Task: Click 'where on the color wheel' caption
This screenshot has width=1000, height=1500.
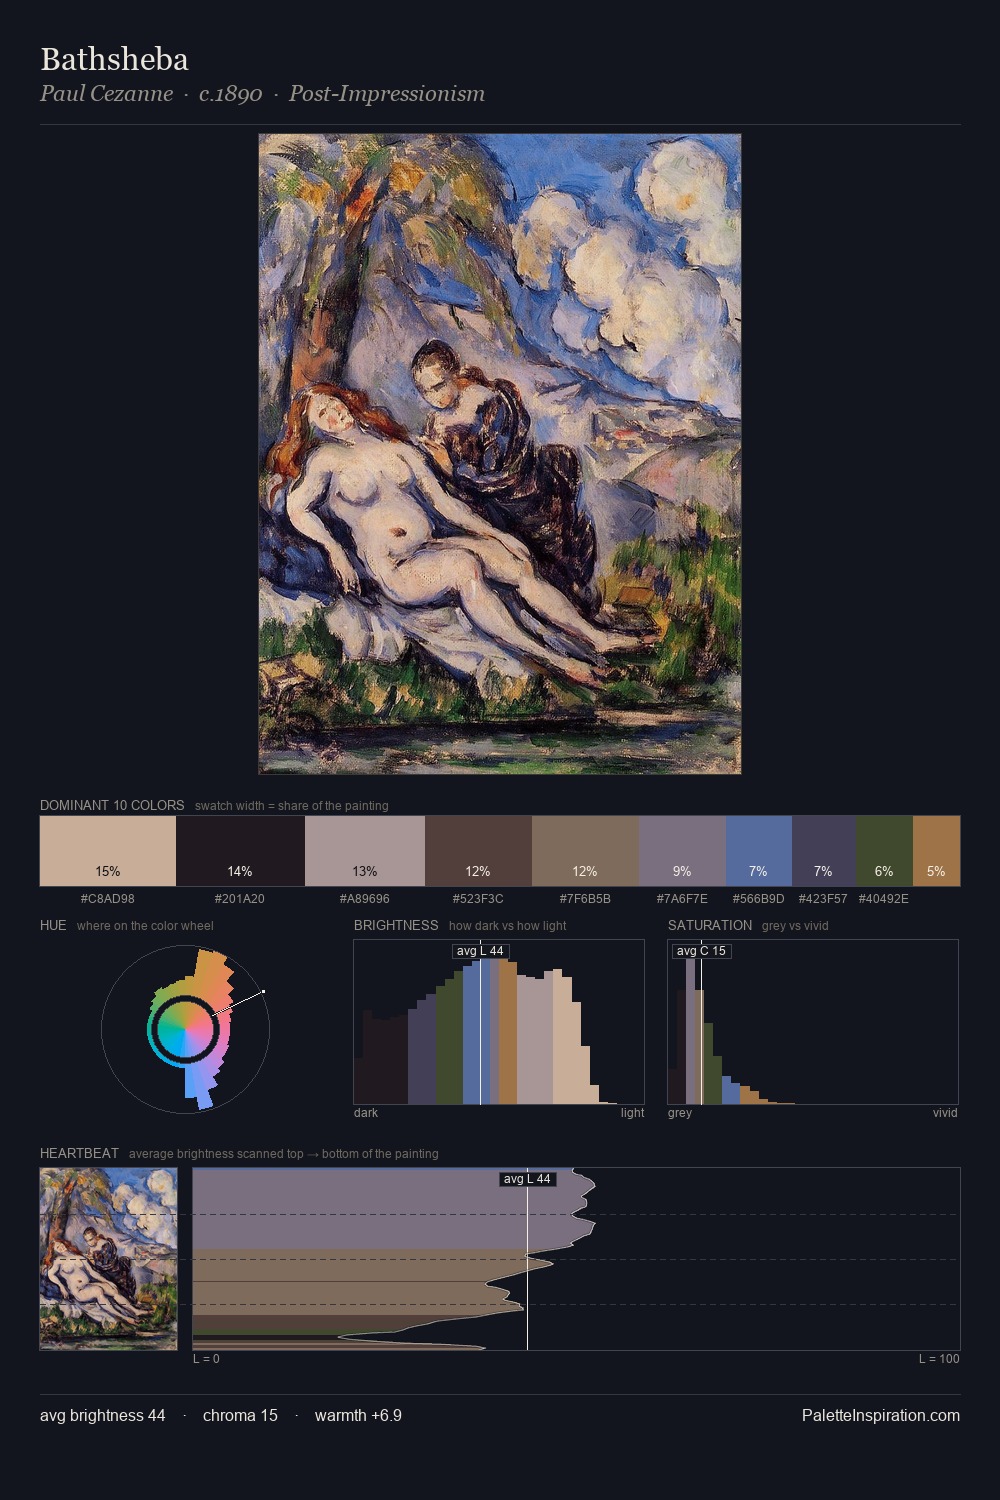Action: coord(145,926)
